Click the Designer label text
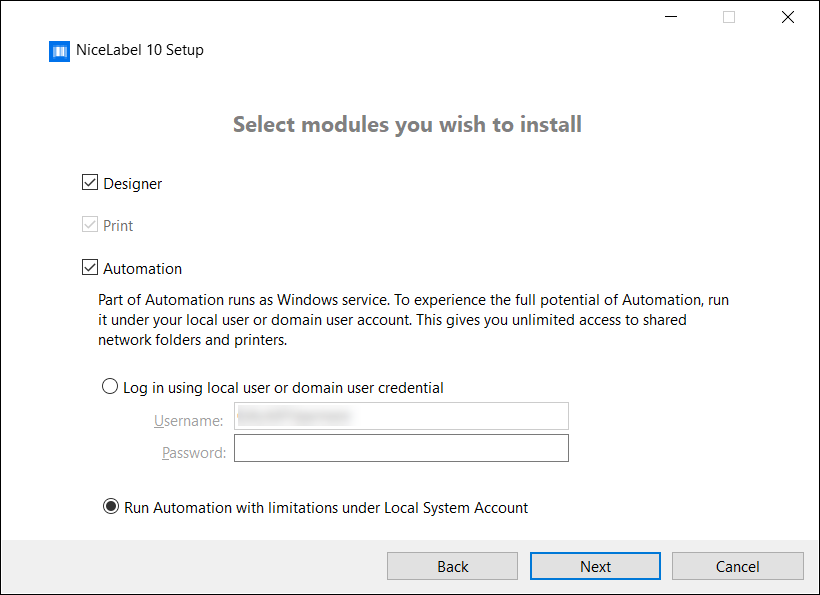Image resolution: width=820 pixels, height=595 pixels. pyautogui.click(x=133, y=184)
